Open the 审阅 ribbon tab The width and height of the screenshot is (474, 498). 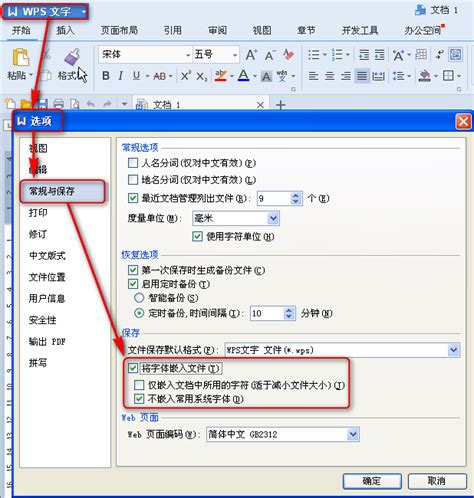pyautogui.click(x=218, y=31)
